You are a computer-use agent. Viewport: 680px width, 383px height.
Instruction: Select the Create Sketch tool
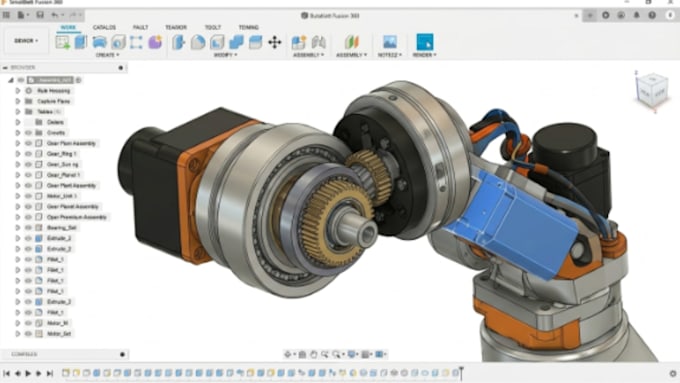click(62, 42)
